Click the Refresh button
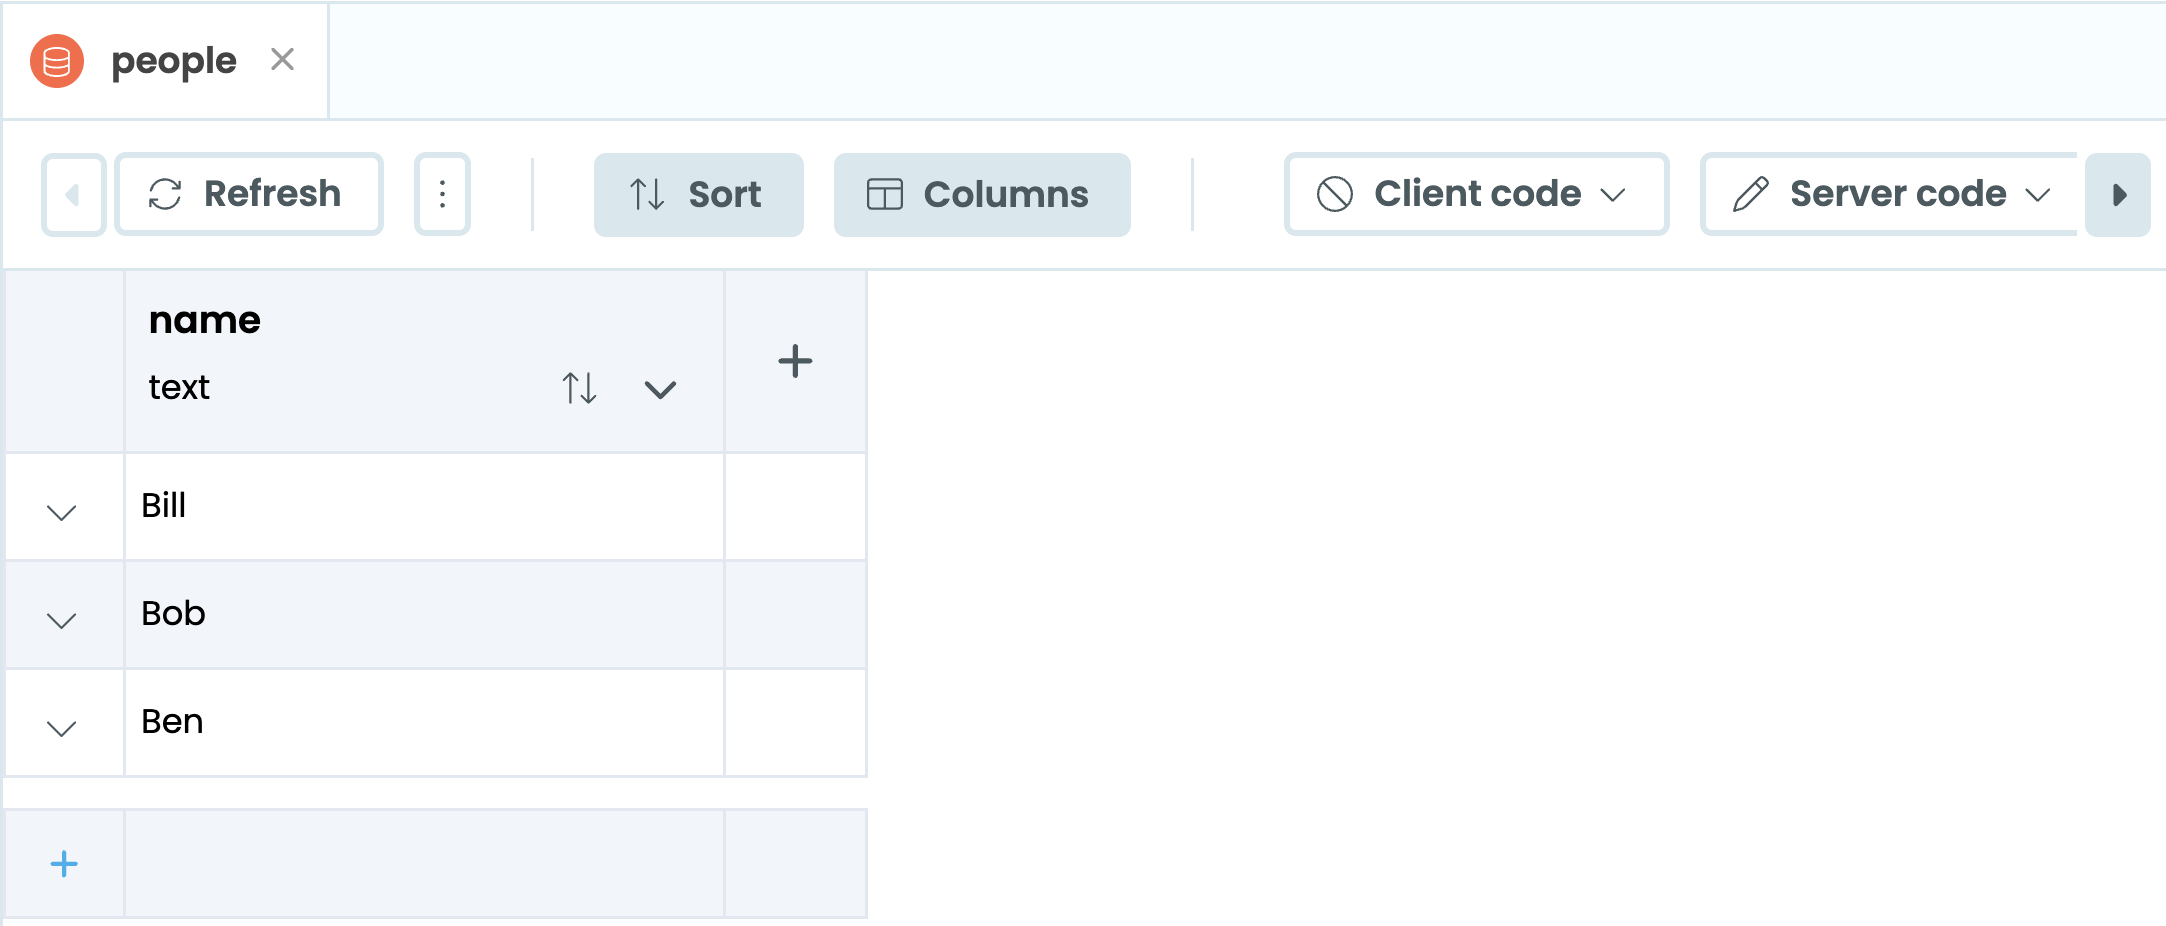The height and width of the screenshot is (926, 2166). click(248, 194)
